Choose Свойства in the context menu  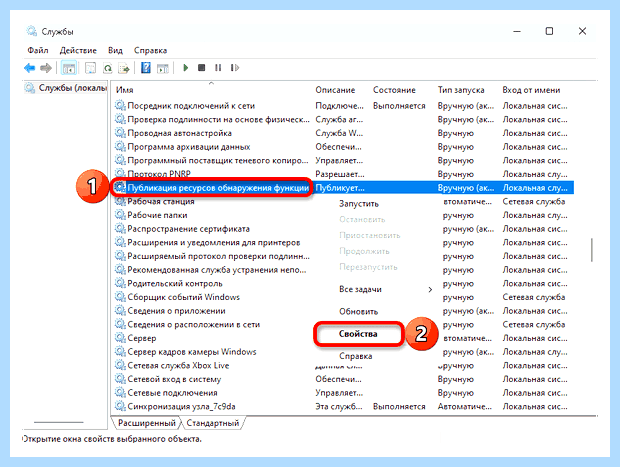pyautogui.click(x=358, y=334)
